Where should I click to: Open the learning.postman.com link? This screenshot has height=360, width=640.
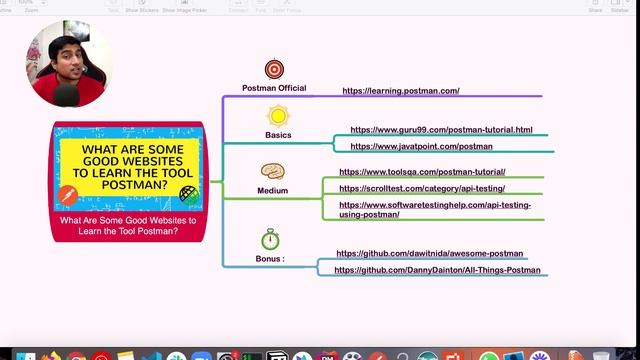tap(401, 91)
